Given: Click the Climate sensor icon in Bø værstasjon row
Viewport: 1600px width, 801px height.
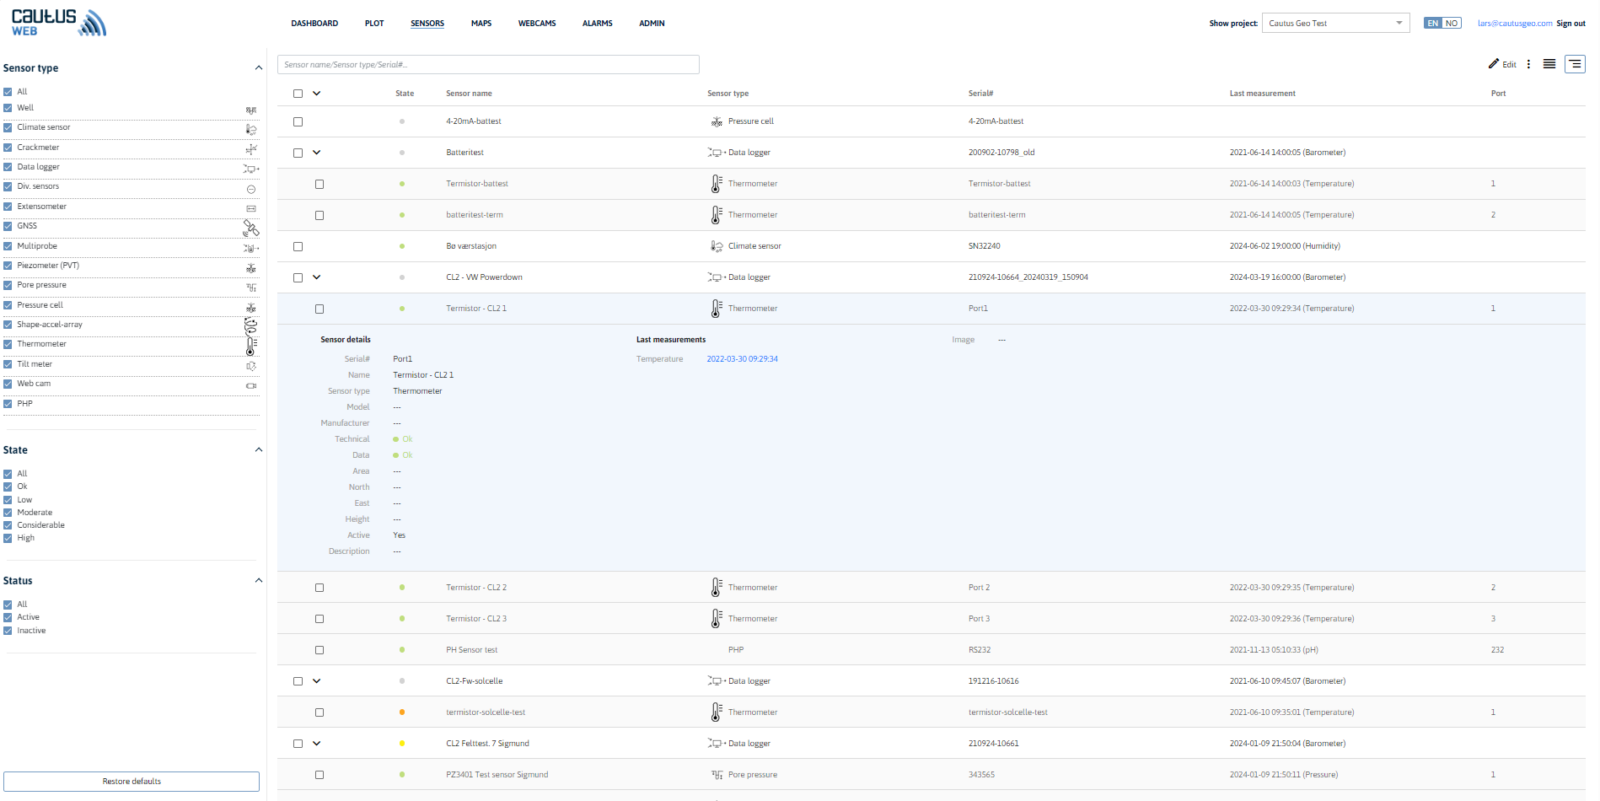Looking at the screenshot, I should pos(716,246).
